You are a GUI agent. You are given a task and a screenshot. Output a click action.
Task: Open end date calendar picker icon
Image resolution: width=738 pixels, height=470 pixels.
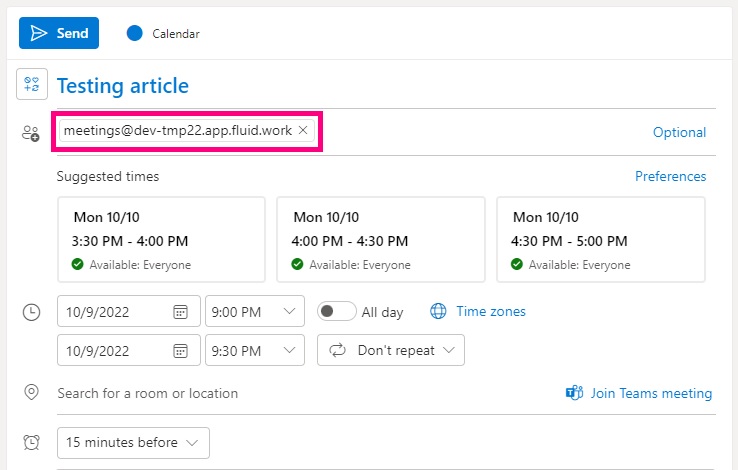(180, 351)
